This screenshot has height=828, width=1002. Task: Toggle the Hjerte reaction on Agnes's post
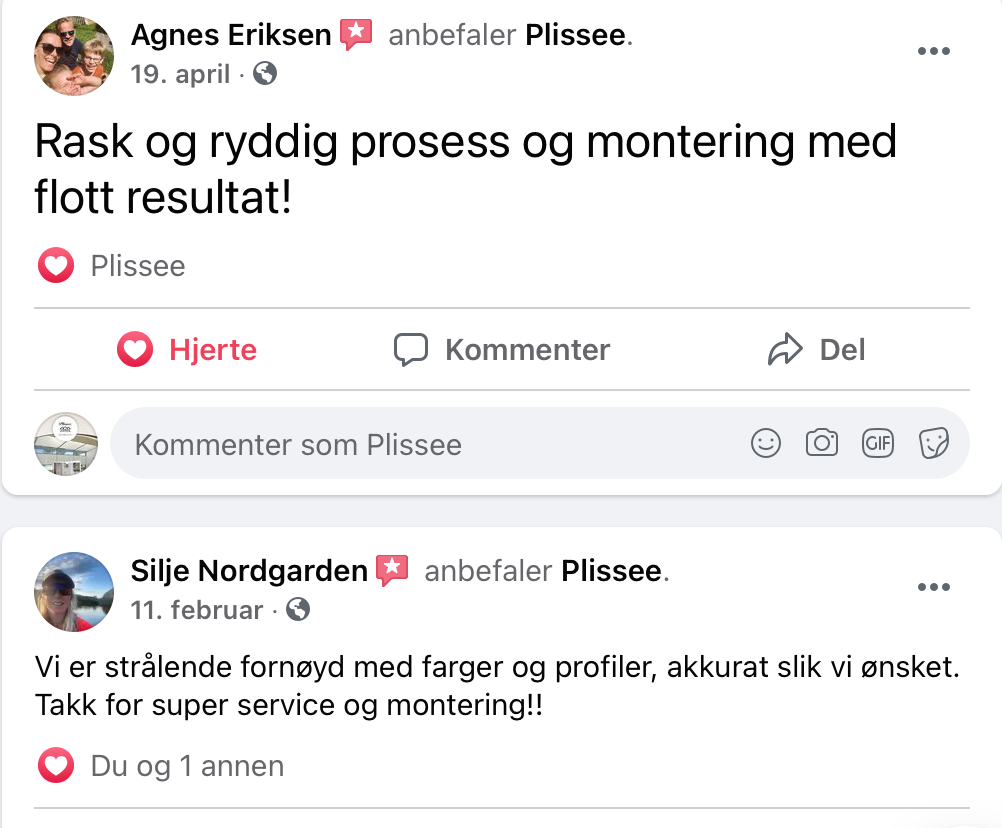pyautogui.click(x=187, y=350)
